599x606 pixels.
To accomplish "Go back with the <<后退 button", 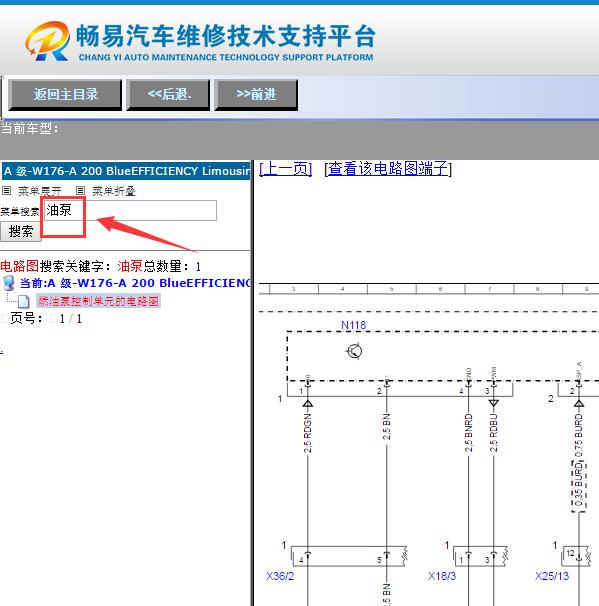I will [168, 95].
